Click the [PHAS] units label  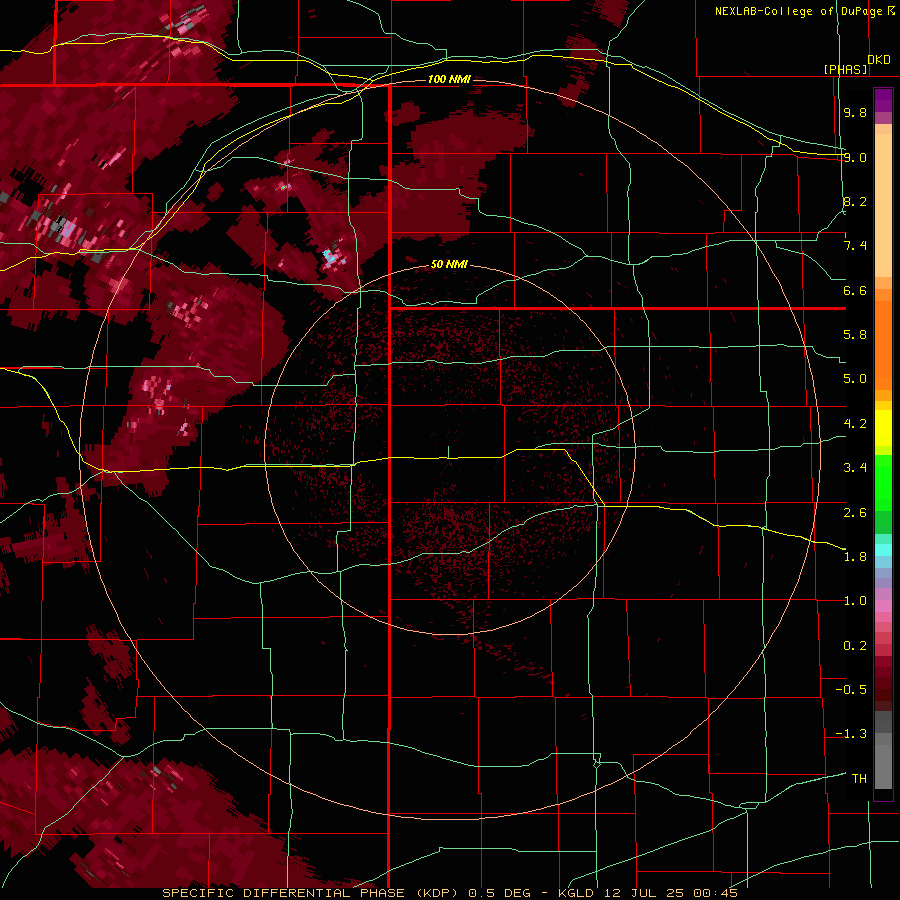[x=845, y=69]
